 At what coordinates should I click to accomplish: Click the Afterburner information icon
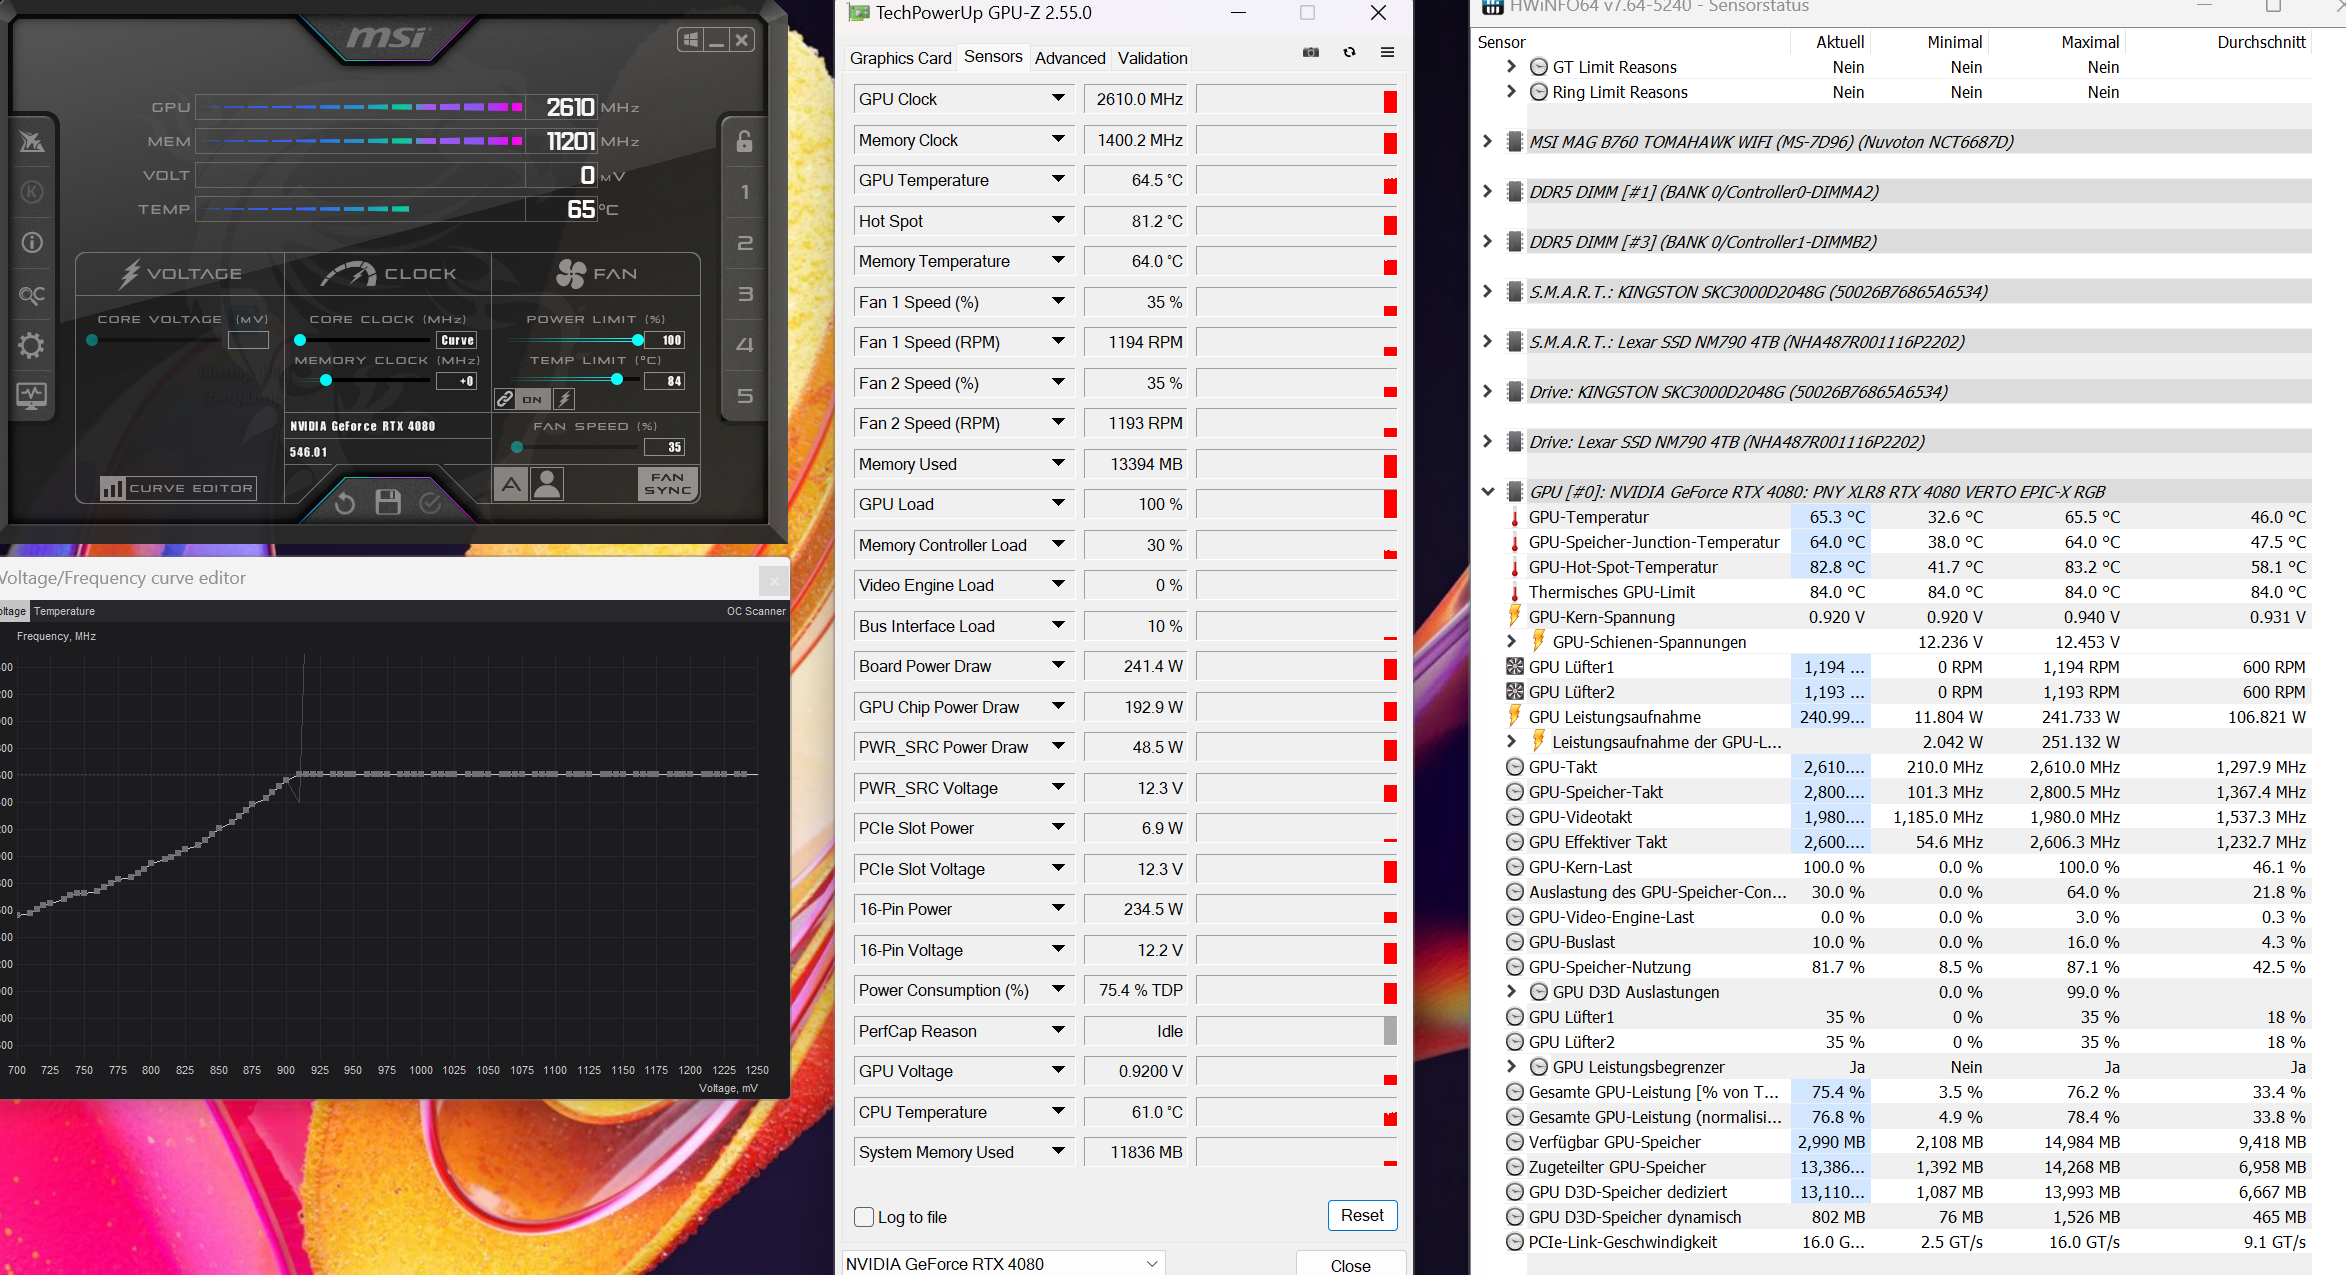click(32, 242)
